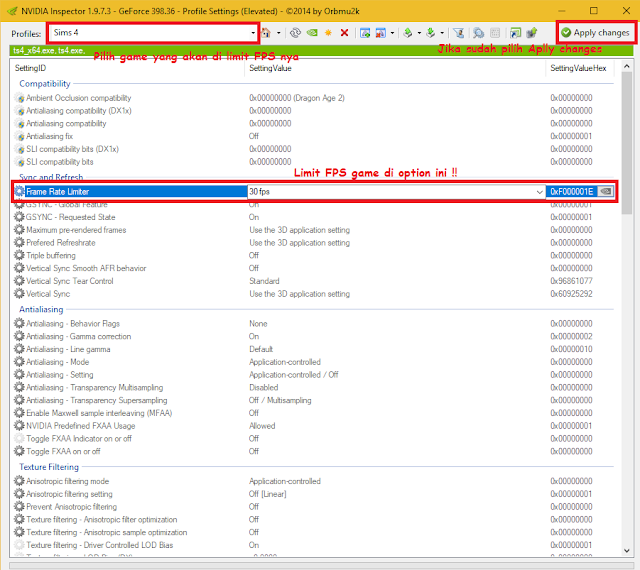The height and width of the screenshot is (570, 640).
Task: Click the green NVIDIA restore defaults icon
Action: click(x=312, y=33)
